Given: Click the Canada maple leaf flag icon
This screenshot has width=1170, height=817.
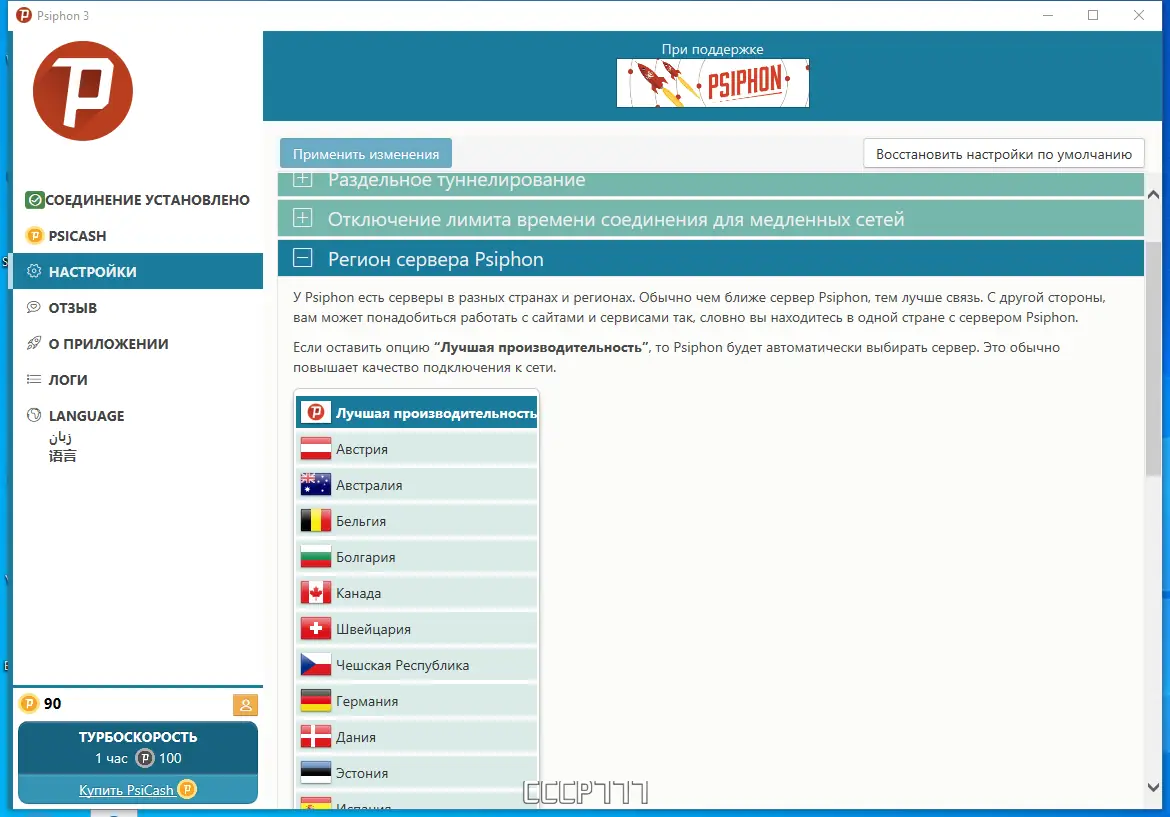Looking at the screenshot, I should coord(316,593).
